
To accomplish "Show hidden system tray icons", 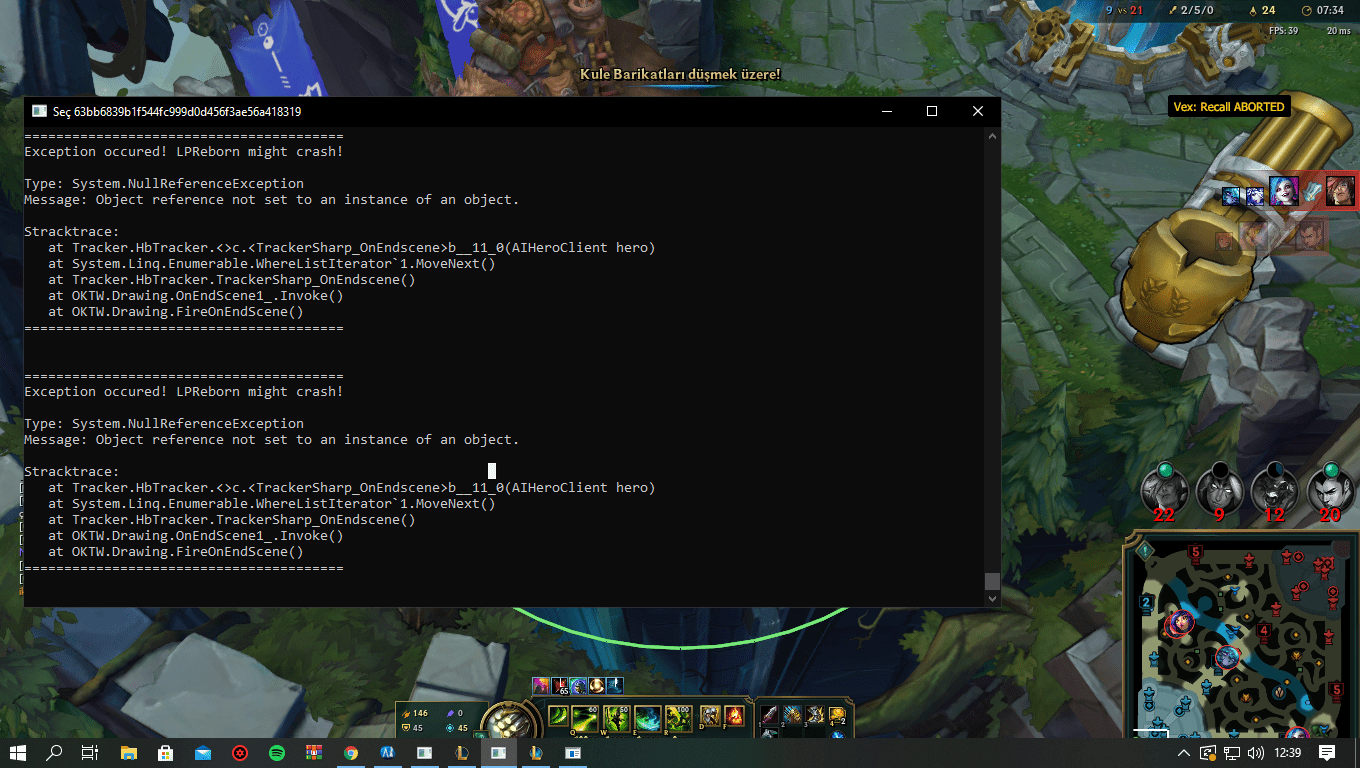I will click(1184, 752).
